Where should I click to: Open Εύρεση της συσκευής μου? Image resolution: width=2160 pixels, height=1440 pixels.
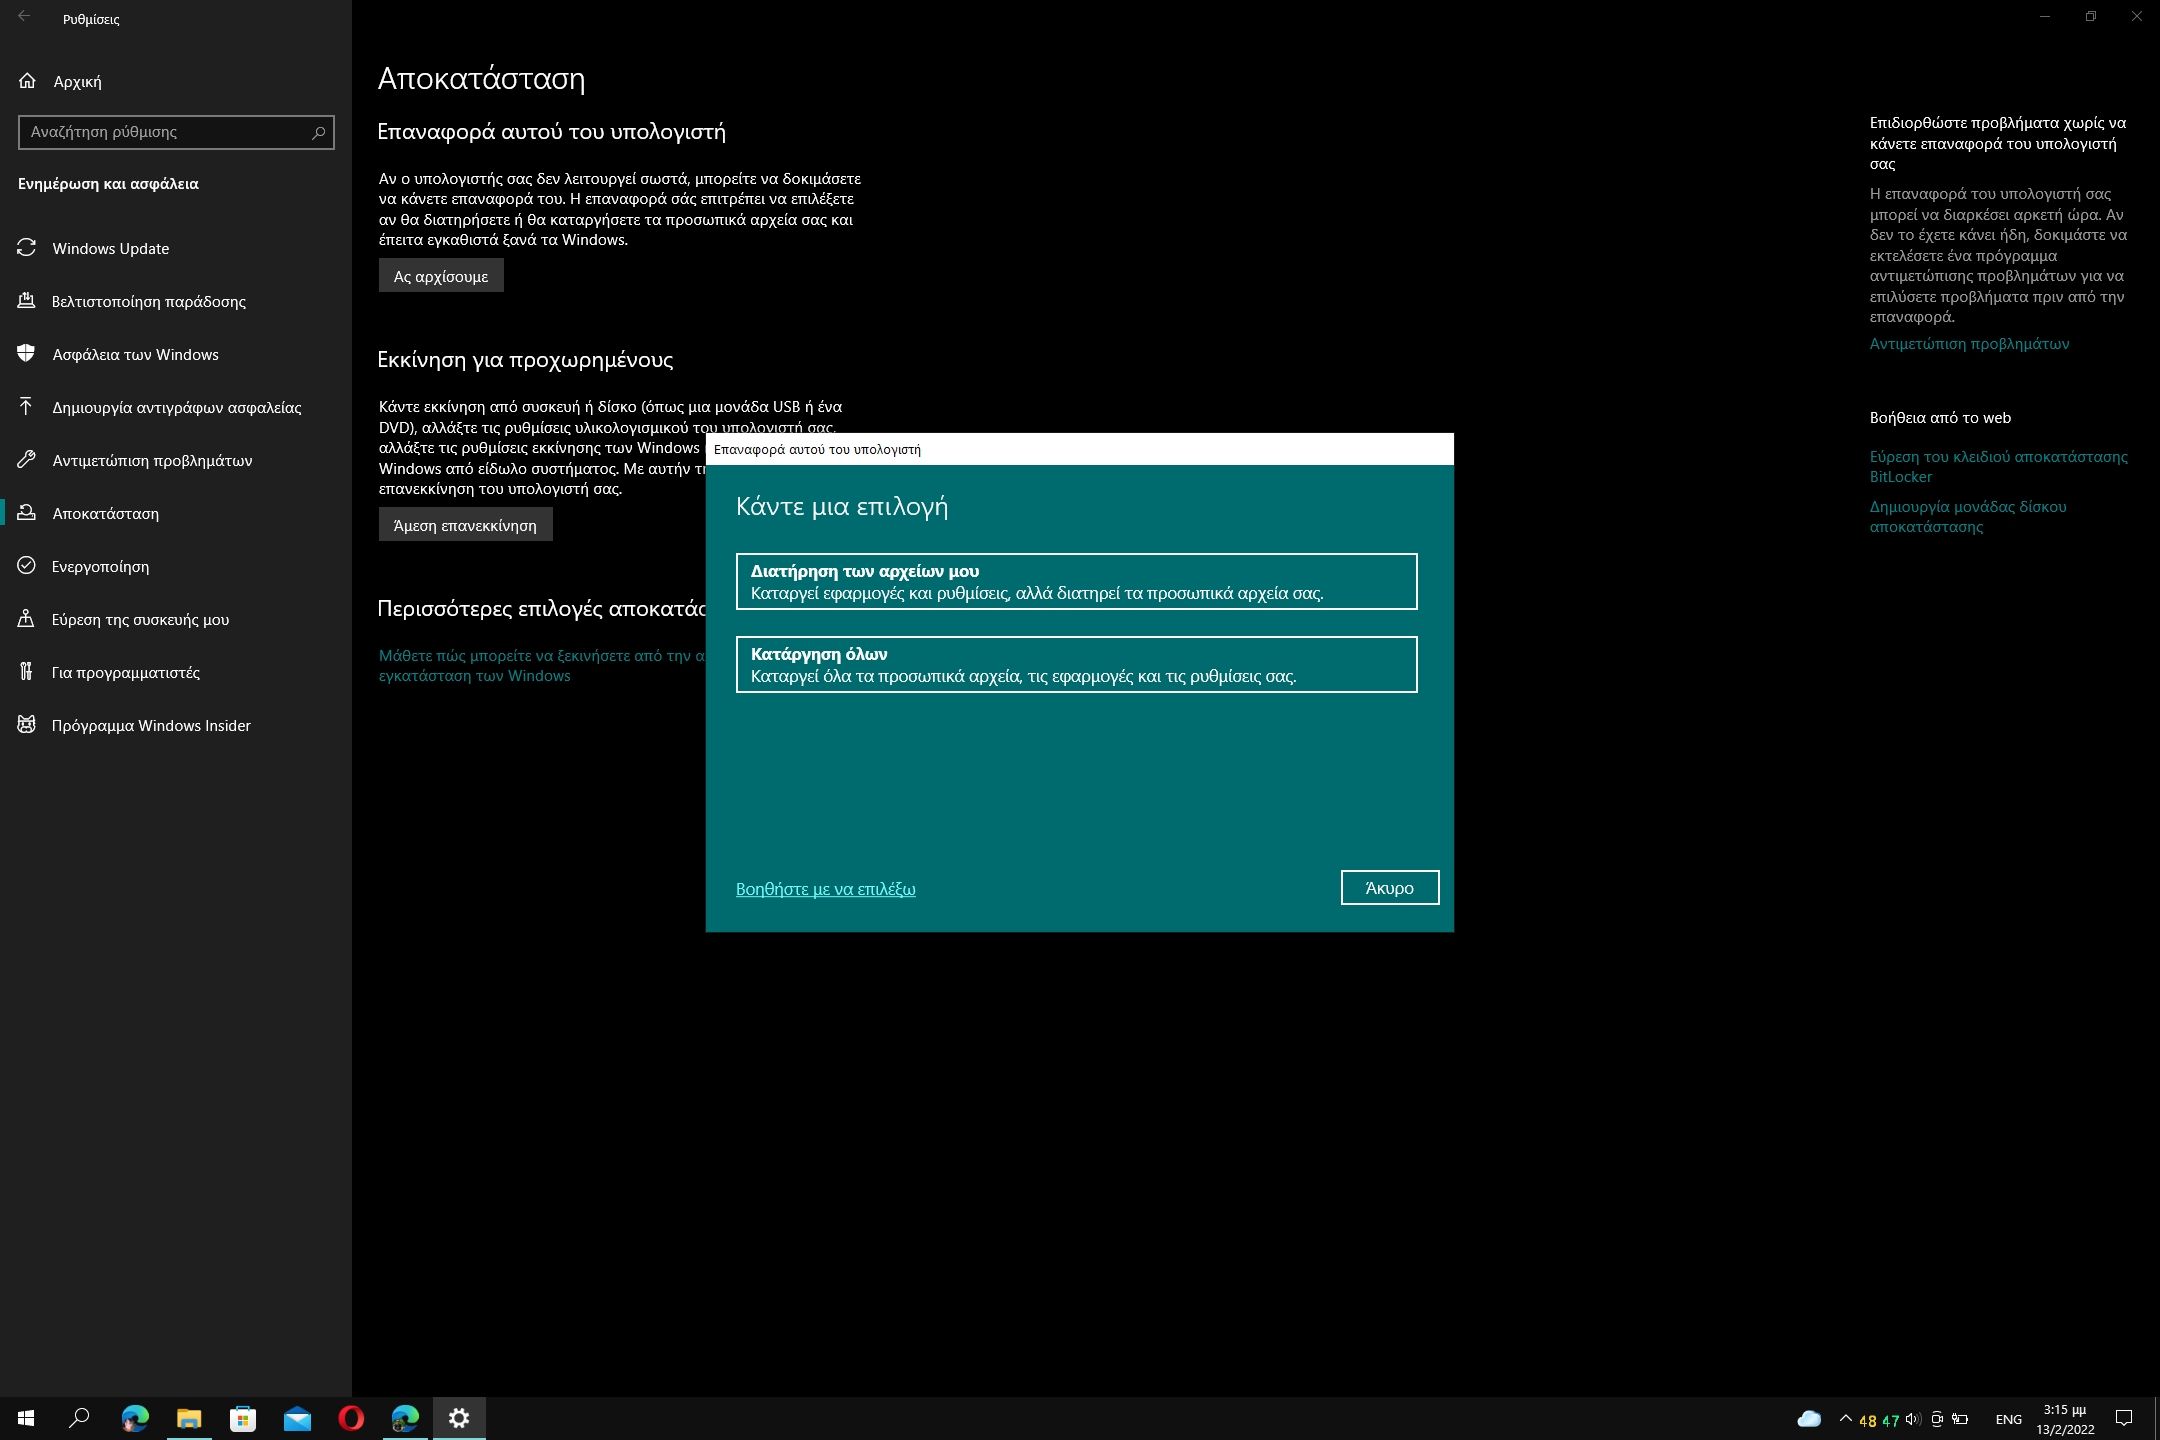click(x=141, y=619)
